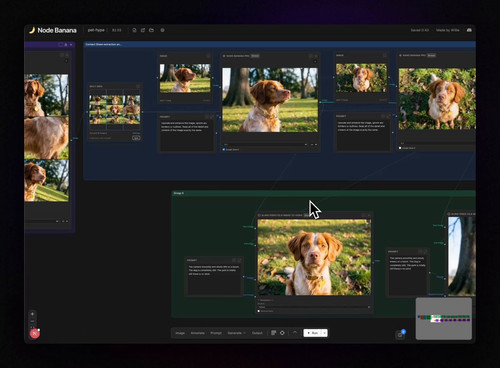Click the Node Banana logo
The height and width of the screenshot is (368, 500).
tap(53, 30)
